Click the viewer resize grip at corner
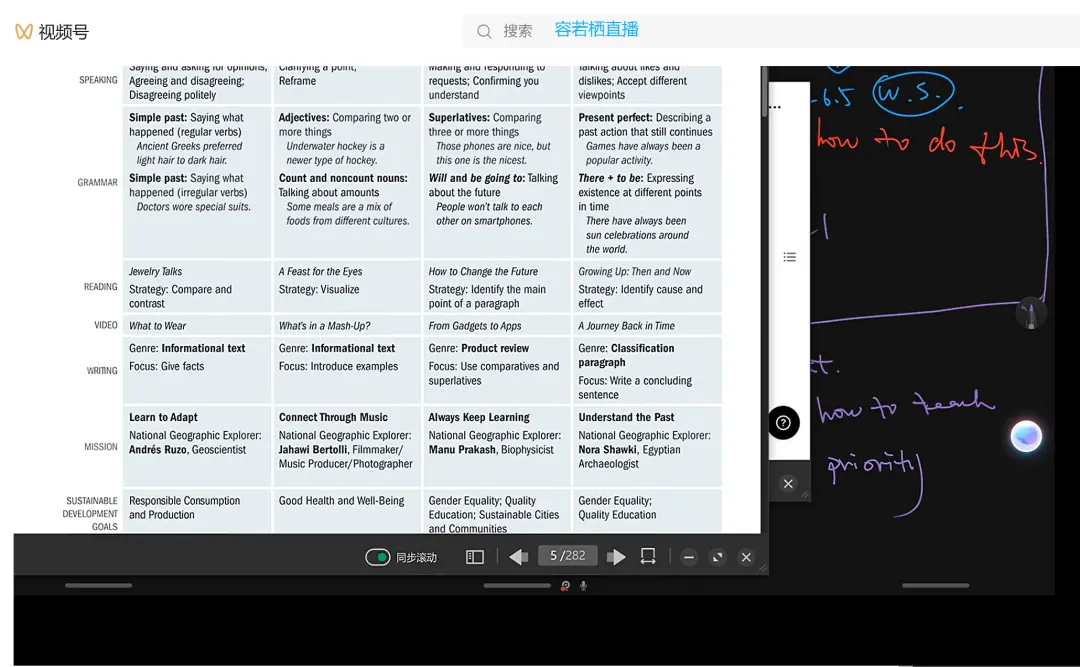Image resolution: width=1080 pixels, height=667 pixels. point(762,568)
